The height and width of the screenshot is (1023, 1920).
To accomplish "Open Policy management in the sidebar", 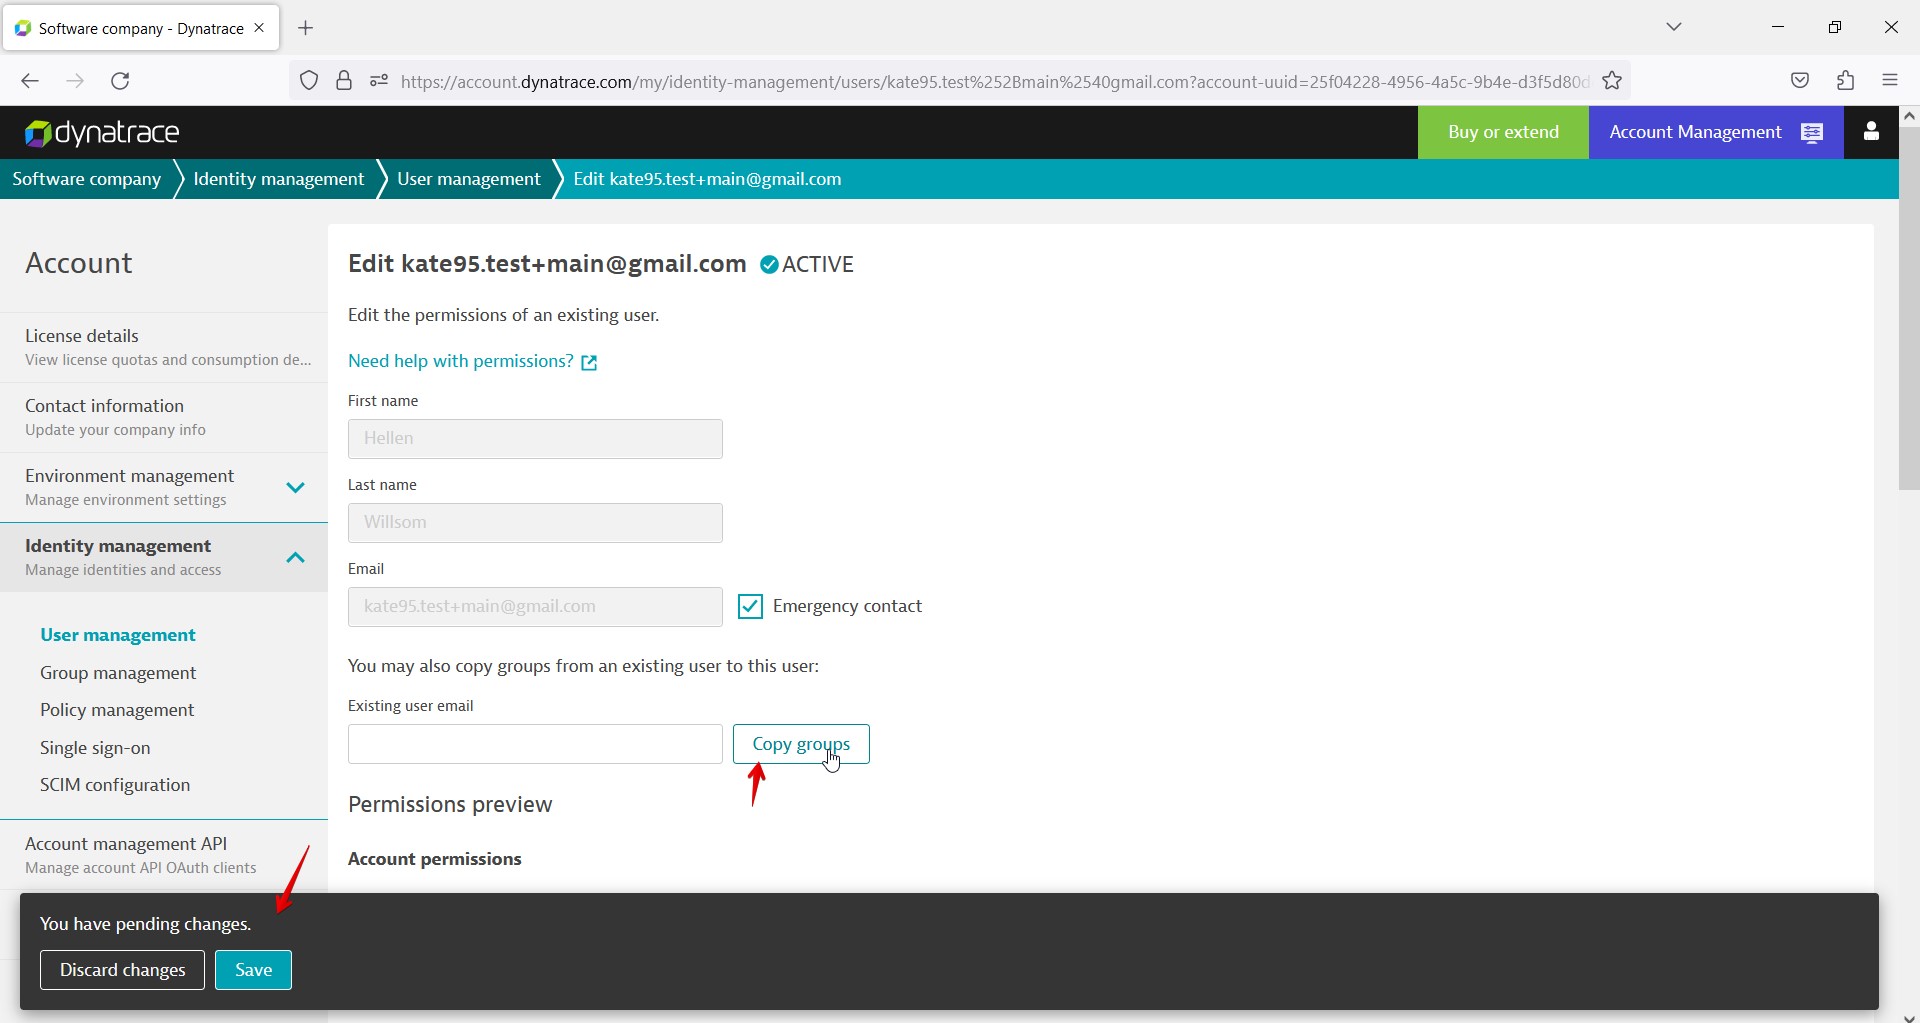I will (x=117, y=710).
